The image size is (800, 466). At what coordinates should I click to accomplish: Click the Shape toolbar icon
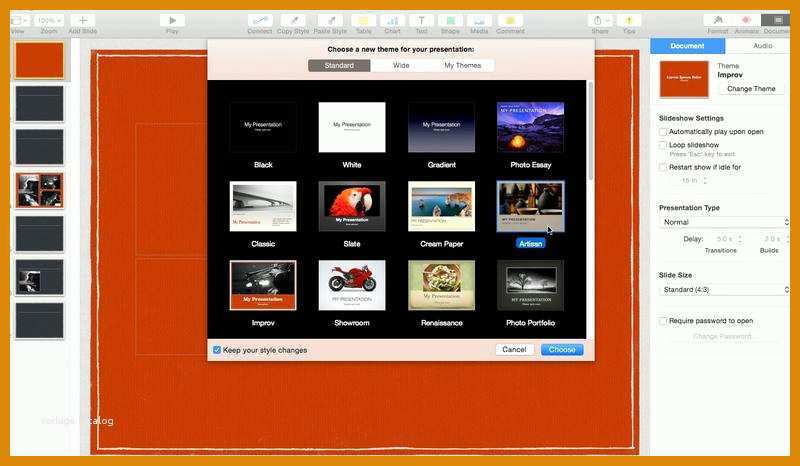point(451,20)
